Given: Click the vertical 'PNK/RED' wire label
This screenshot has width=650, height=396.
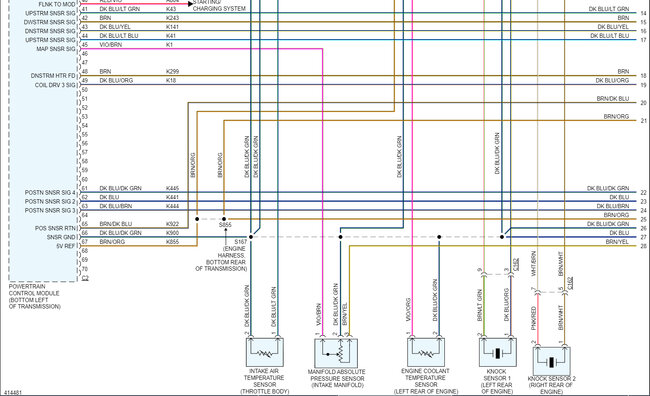Looking at the screenshot, I should pyautogui.click(x=534, y=318).
